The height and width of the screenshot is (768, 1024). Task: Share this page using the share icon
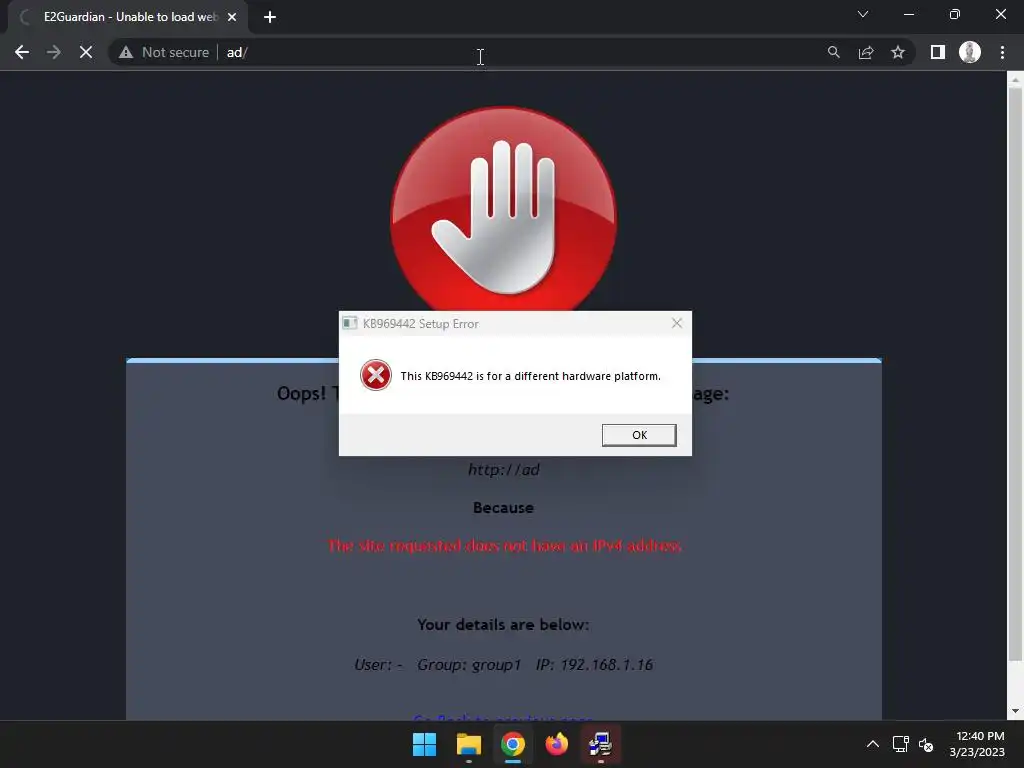[866, 52]
